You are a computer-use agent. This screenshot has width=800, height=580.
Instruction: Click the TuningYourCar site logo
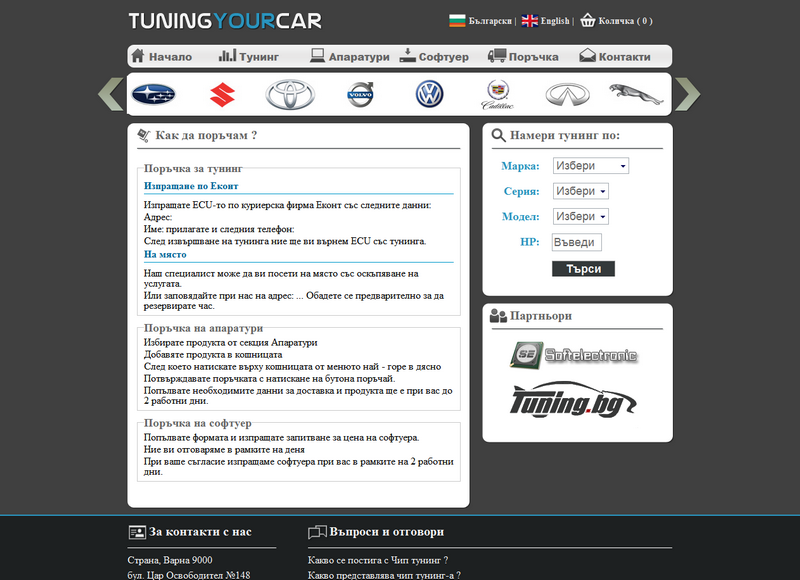(225, 21)
